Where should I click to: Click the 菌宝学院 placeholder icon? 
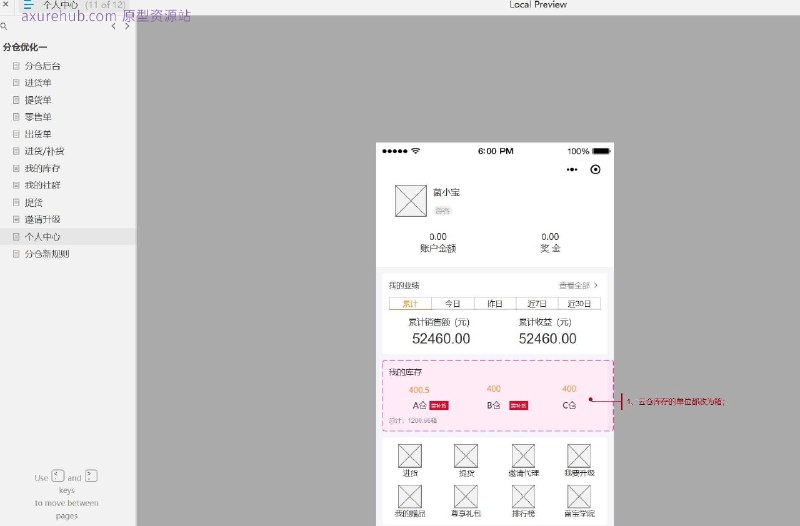point(579,496)
